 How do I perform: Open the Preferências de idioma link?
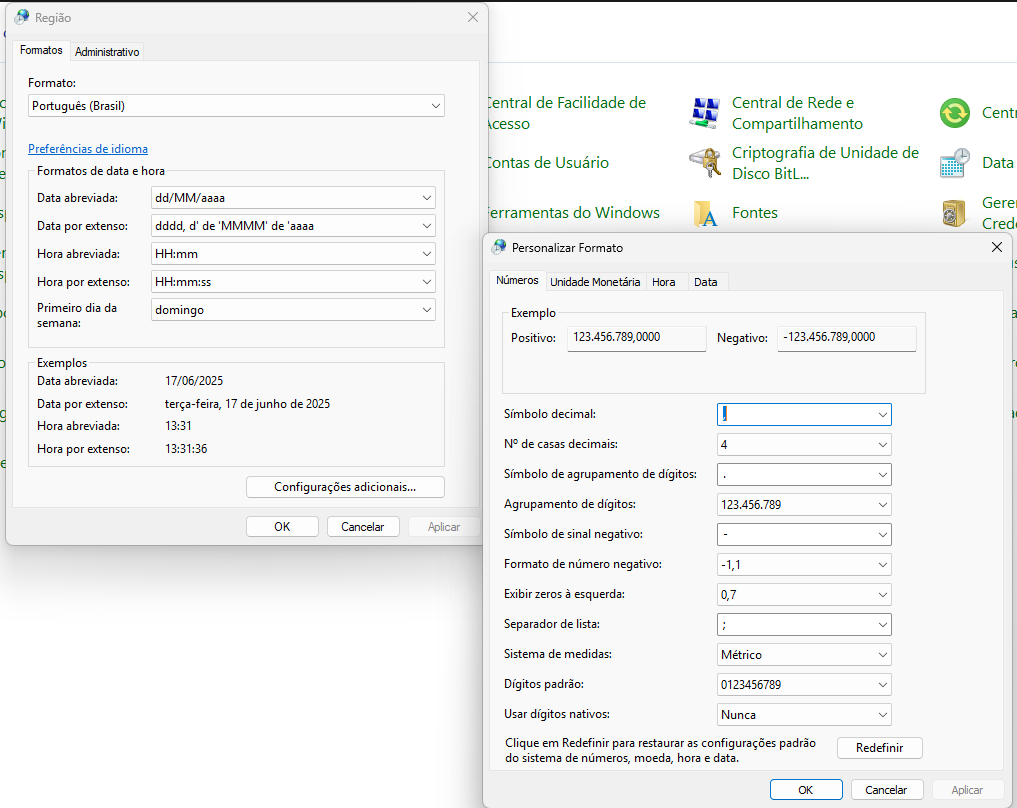88,149
